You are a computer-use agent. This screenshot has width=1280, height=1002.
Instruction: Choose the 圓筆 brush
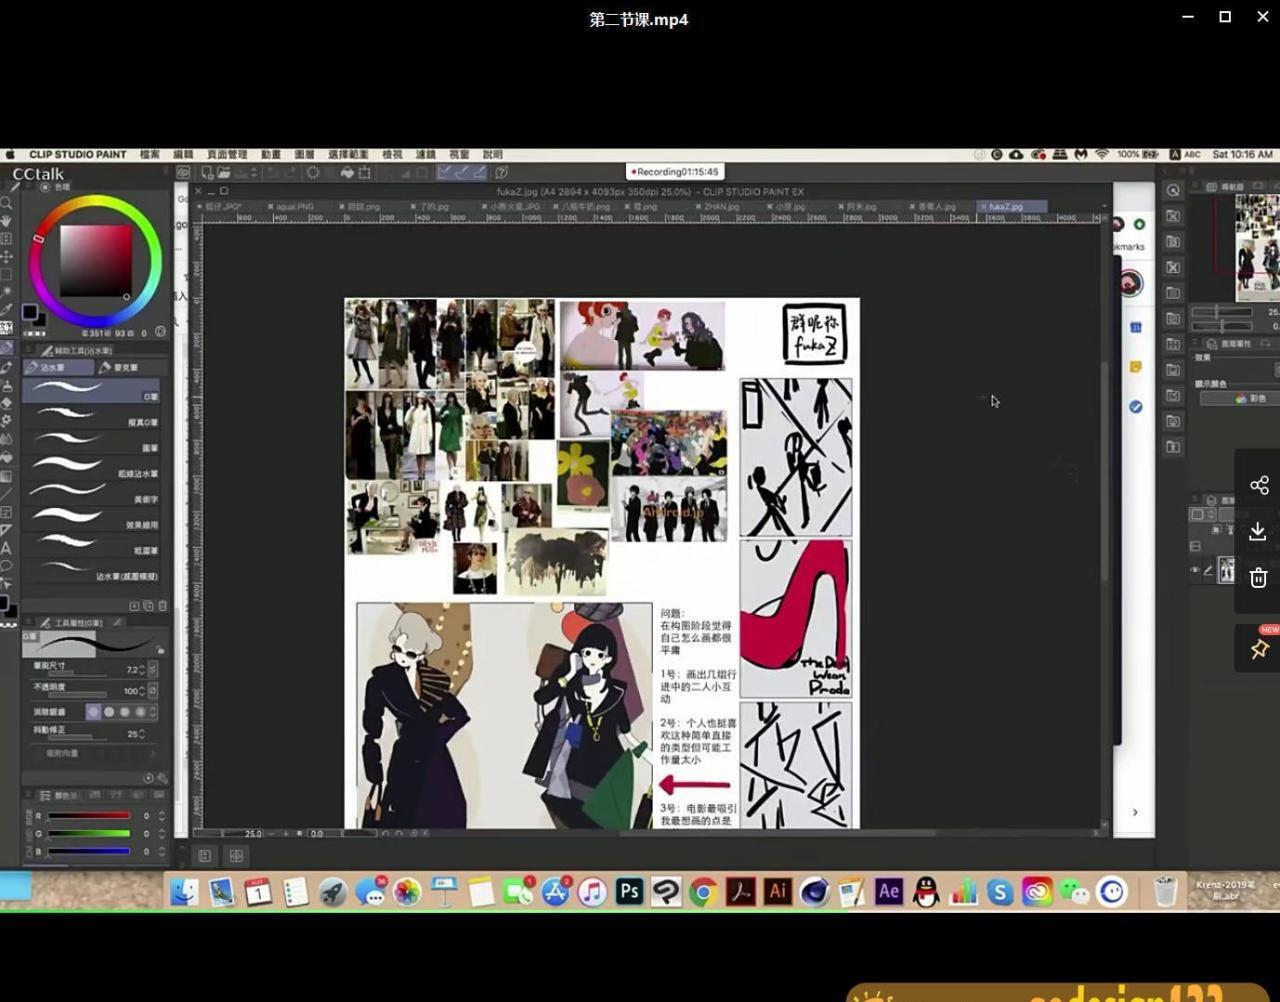[x=90, y=441]
